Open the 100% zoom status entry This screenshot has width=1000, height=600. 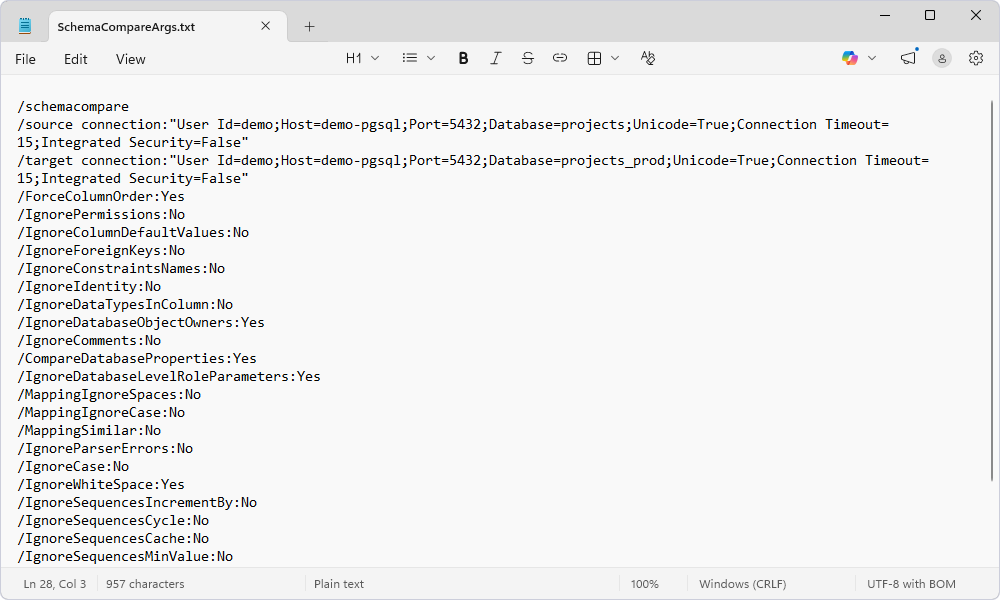pyautogui.click(x=645, y=583)
